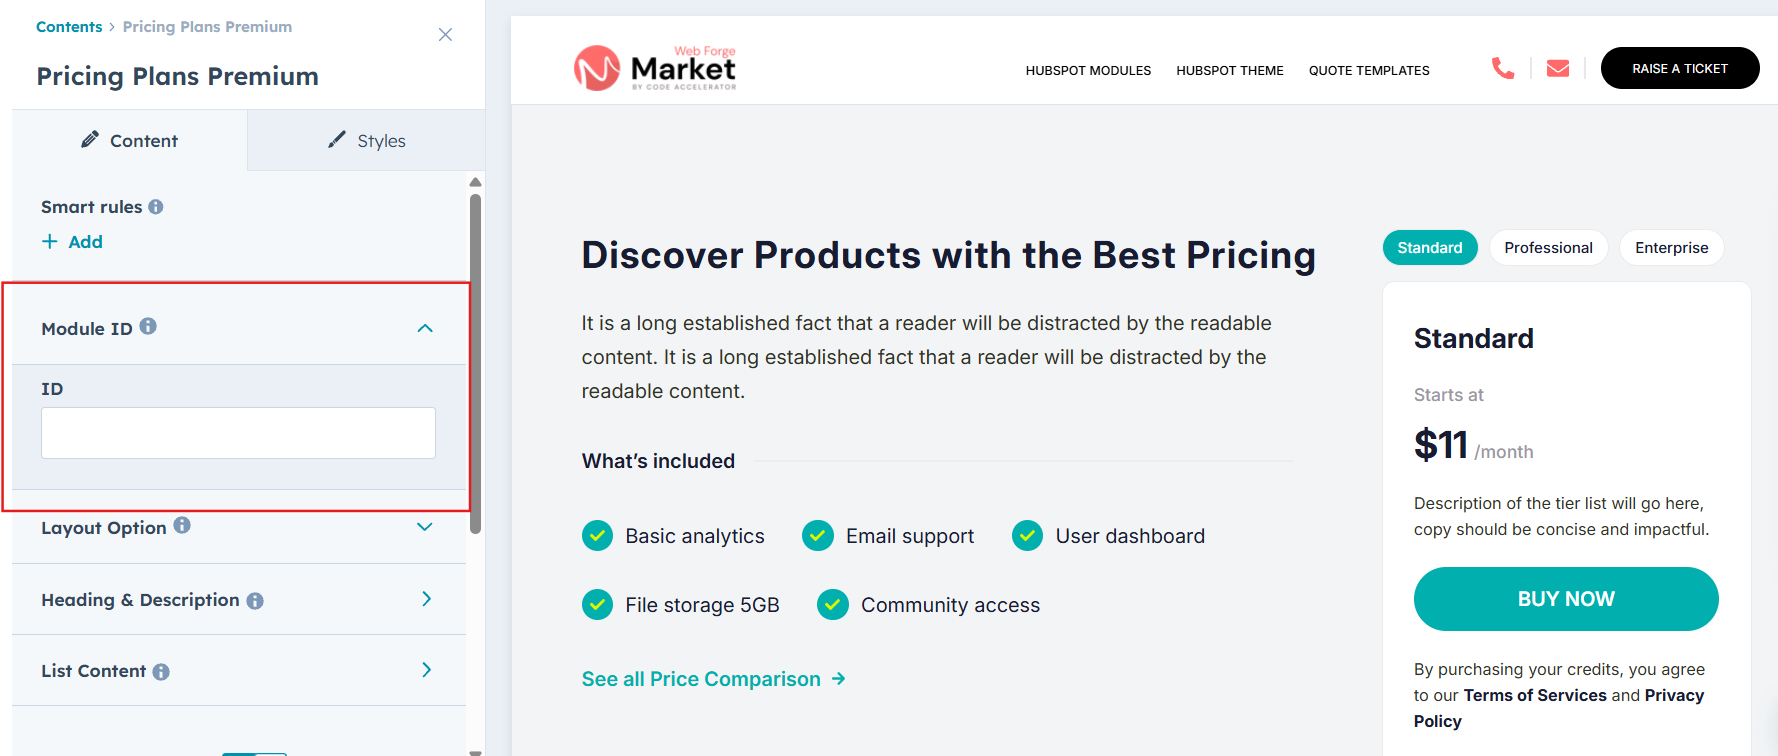Viewport: 1778px width, 756px height.
Task: Click the Layout Option info icon
Action: [182, 525]
